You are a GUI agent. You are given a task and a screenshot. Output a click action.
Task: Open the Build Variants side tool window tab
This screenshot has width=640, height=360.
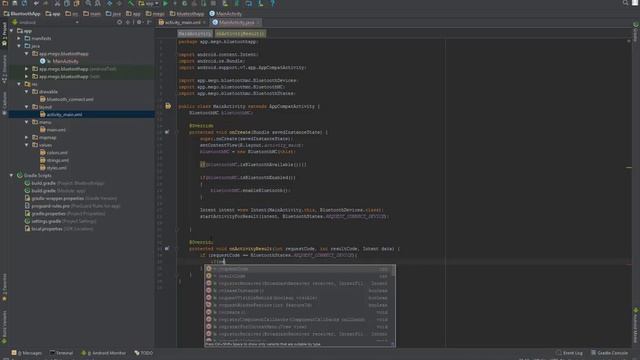[4, 327]
